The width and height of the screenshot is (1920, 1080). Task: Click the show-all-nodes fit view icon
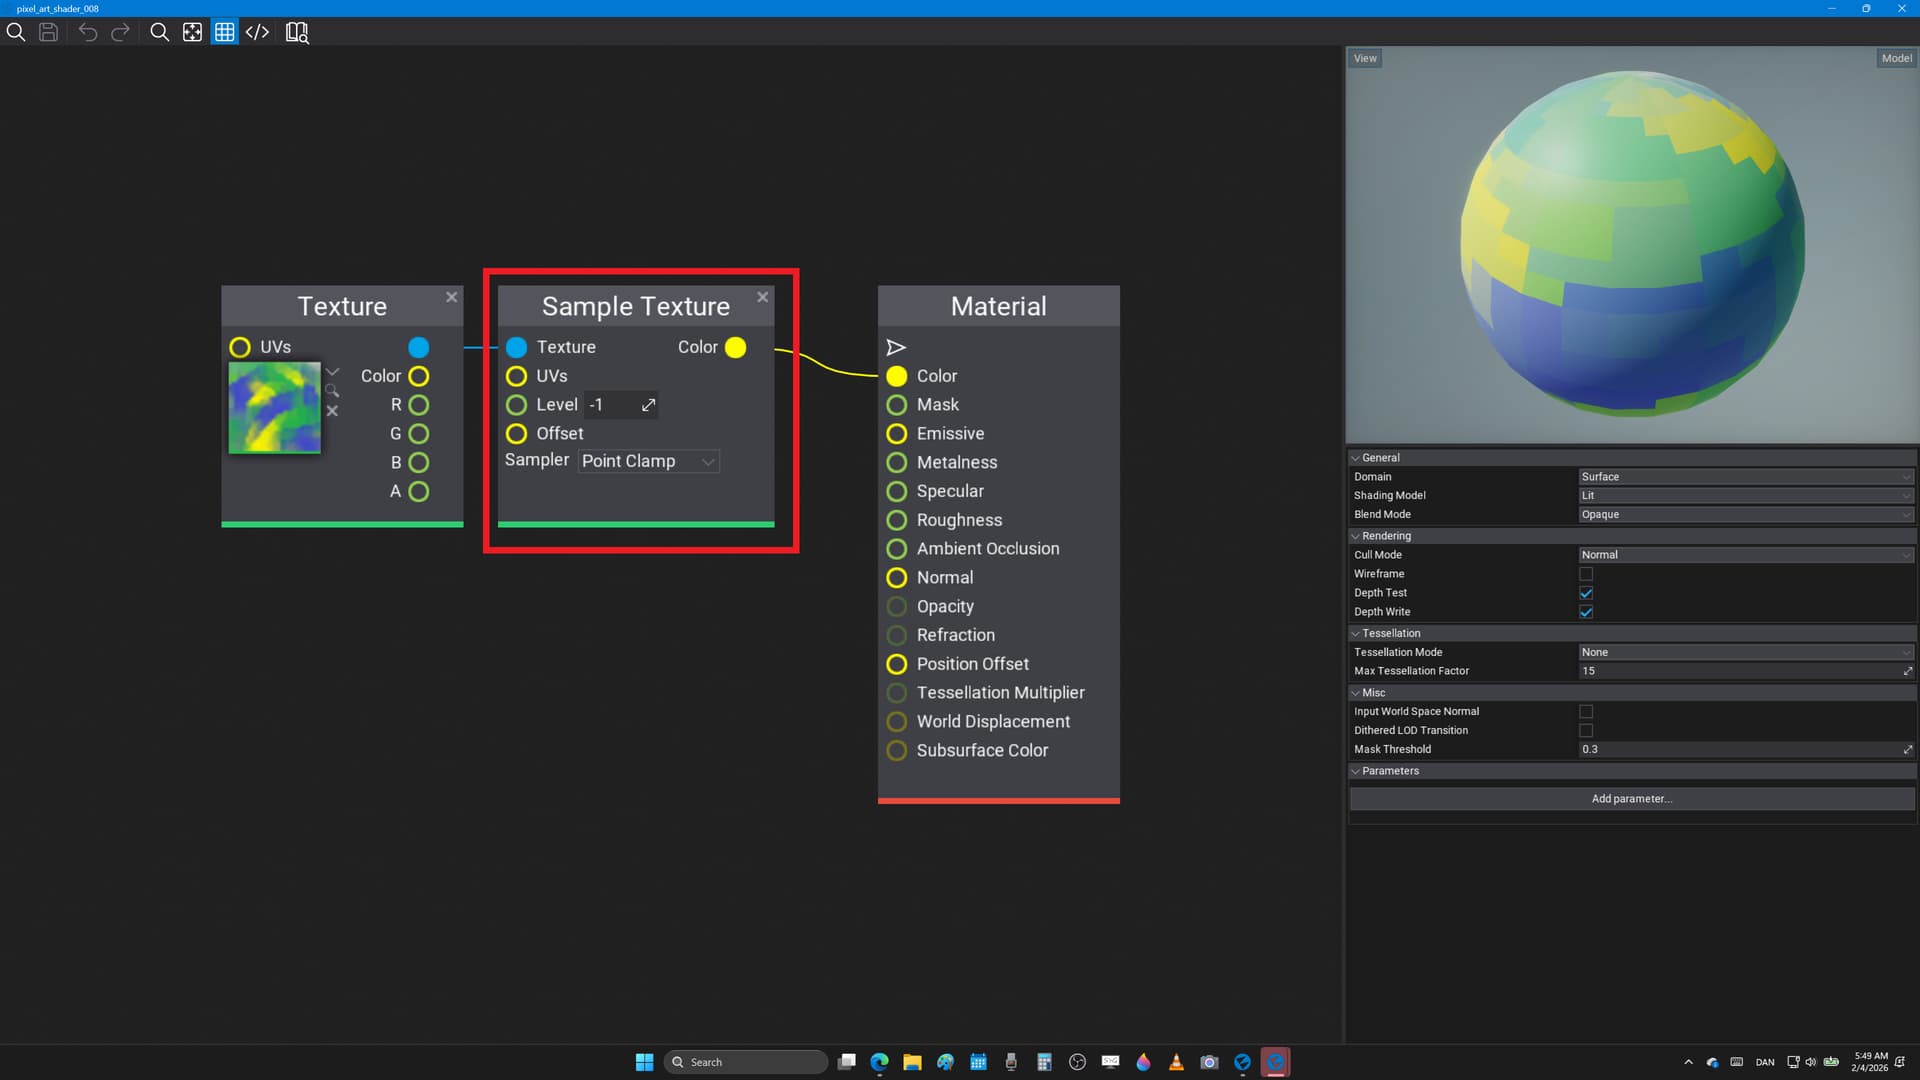tap(192, 32)
